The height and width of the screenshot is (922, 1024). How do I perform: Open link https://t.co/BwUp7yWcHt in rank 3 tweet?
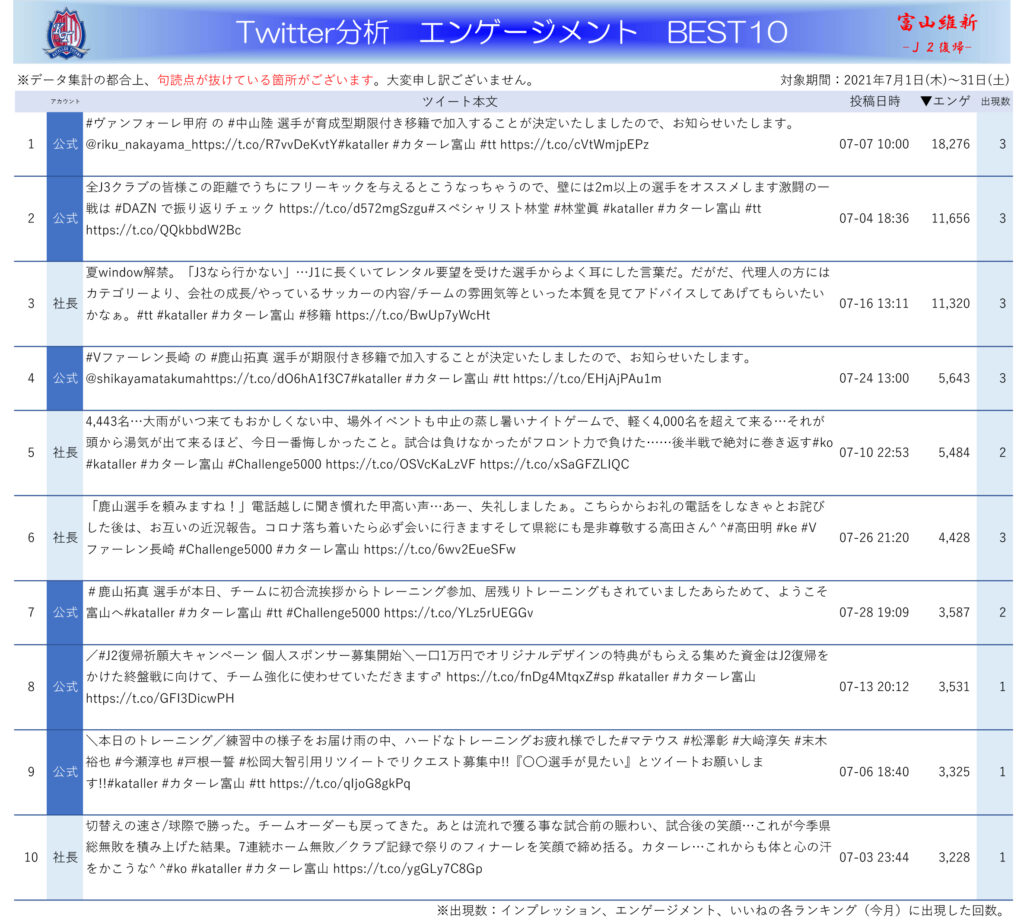[413, 315]
